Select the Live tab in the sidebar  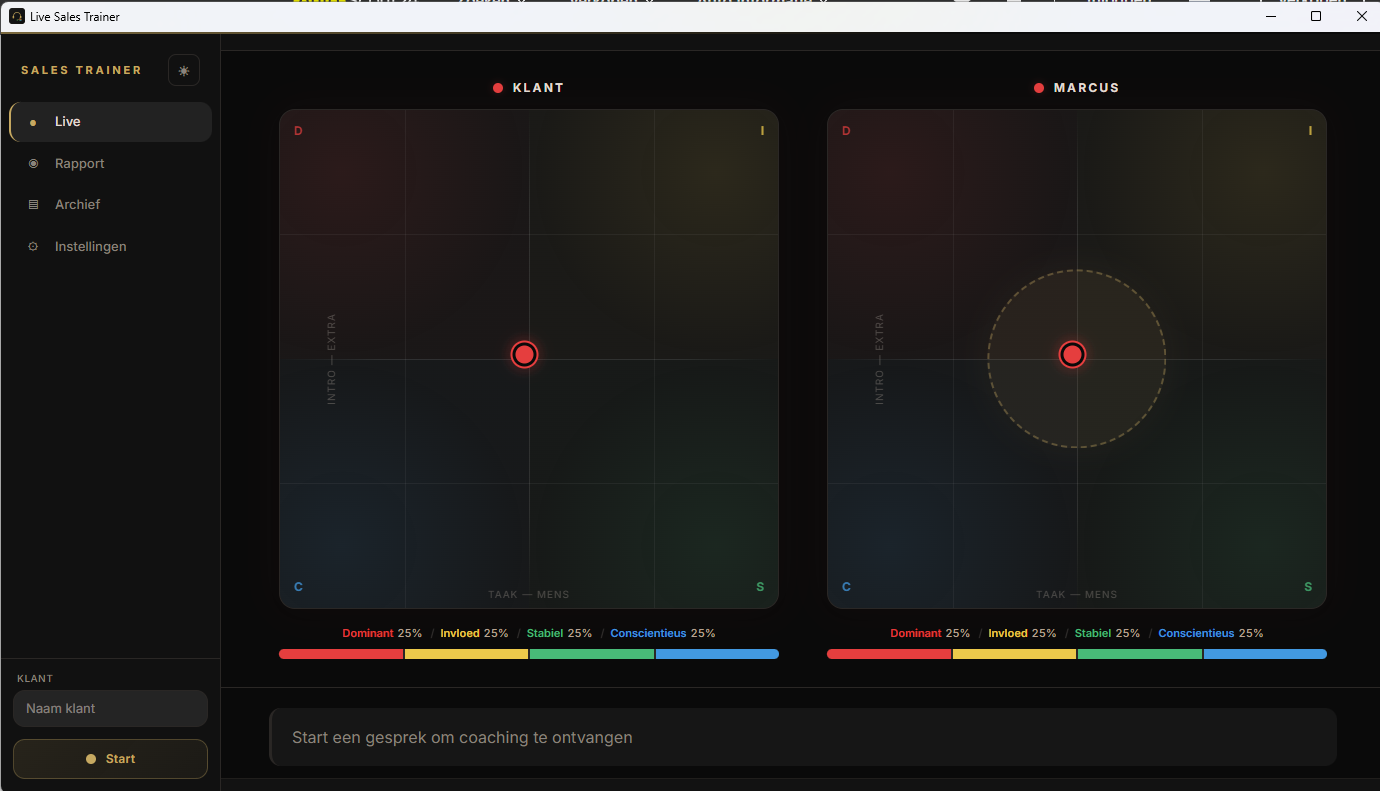pyautogui.click(x=68, y=121)
